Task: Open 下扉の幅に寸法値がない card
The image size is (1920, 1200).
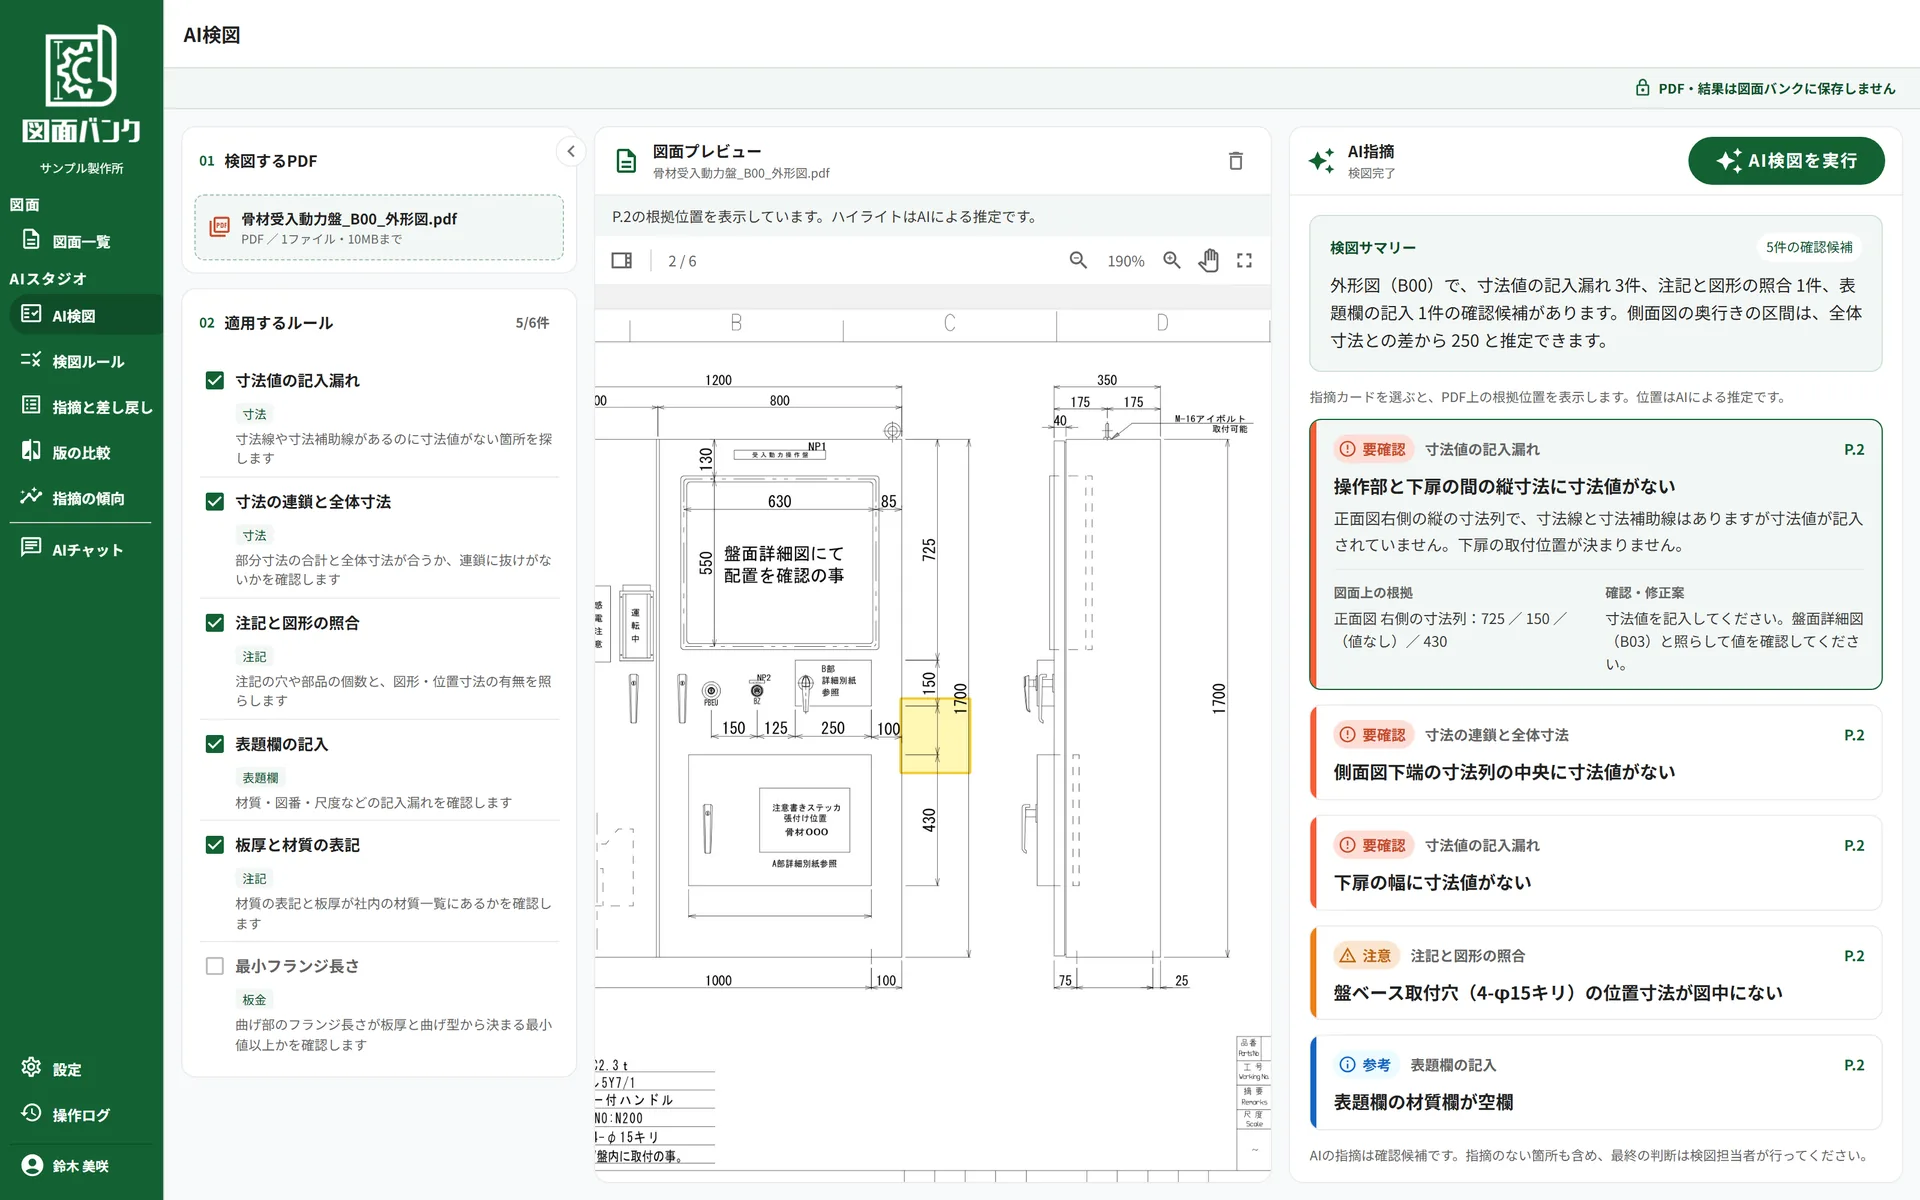Action: [1595, 863]
